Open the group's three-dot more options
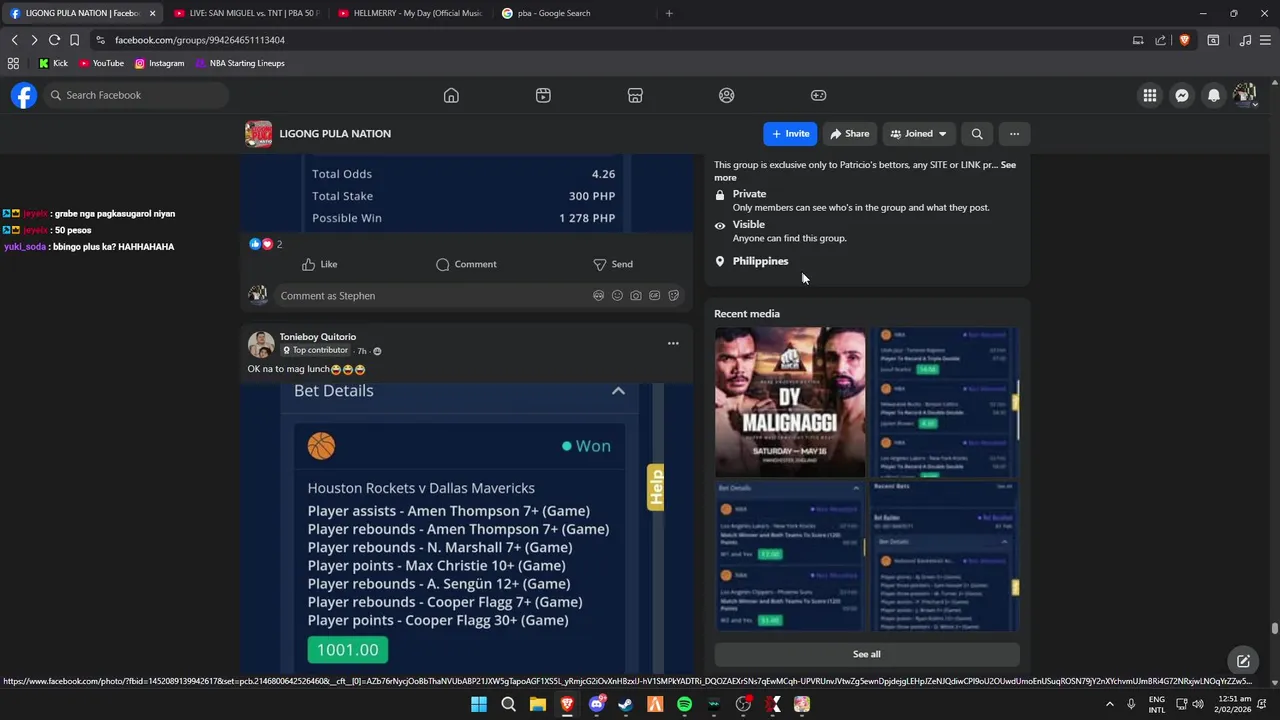The width and height of the screenshot is (1280, 720). (1014, 134)
